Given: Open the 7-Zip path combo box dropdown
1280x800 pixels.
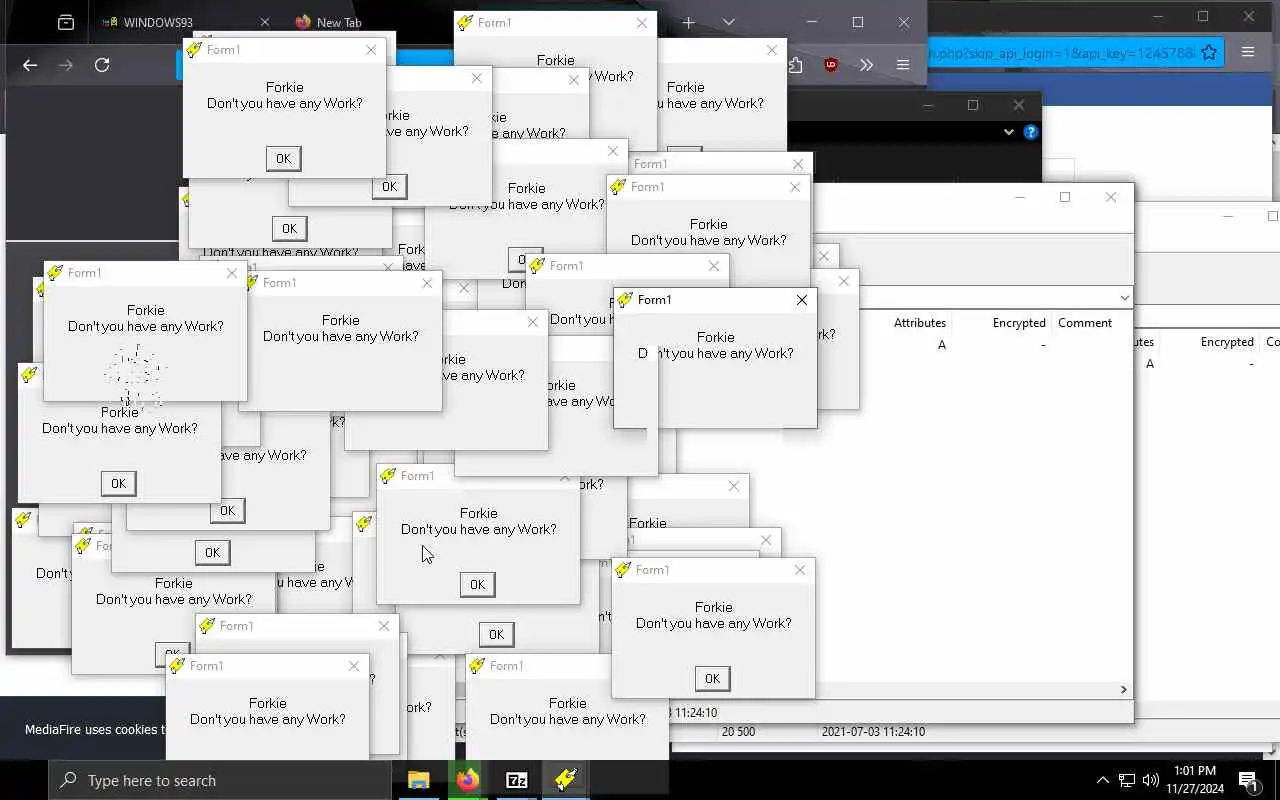Looking at the screenshot, I should pos(1125,298).
